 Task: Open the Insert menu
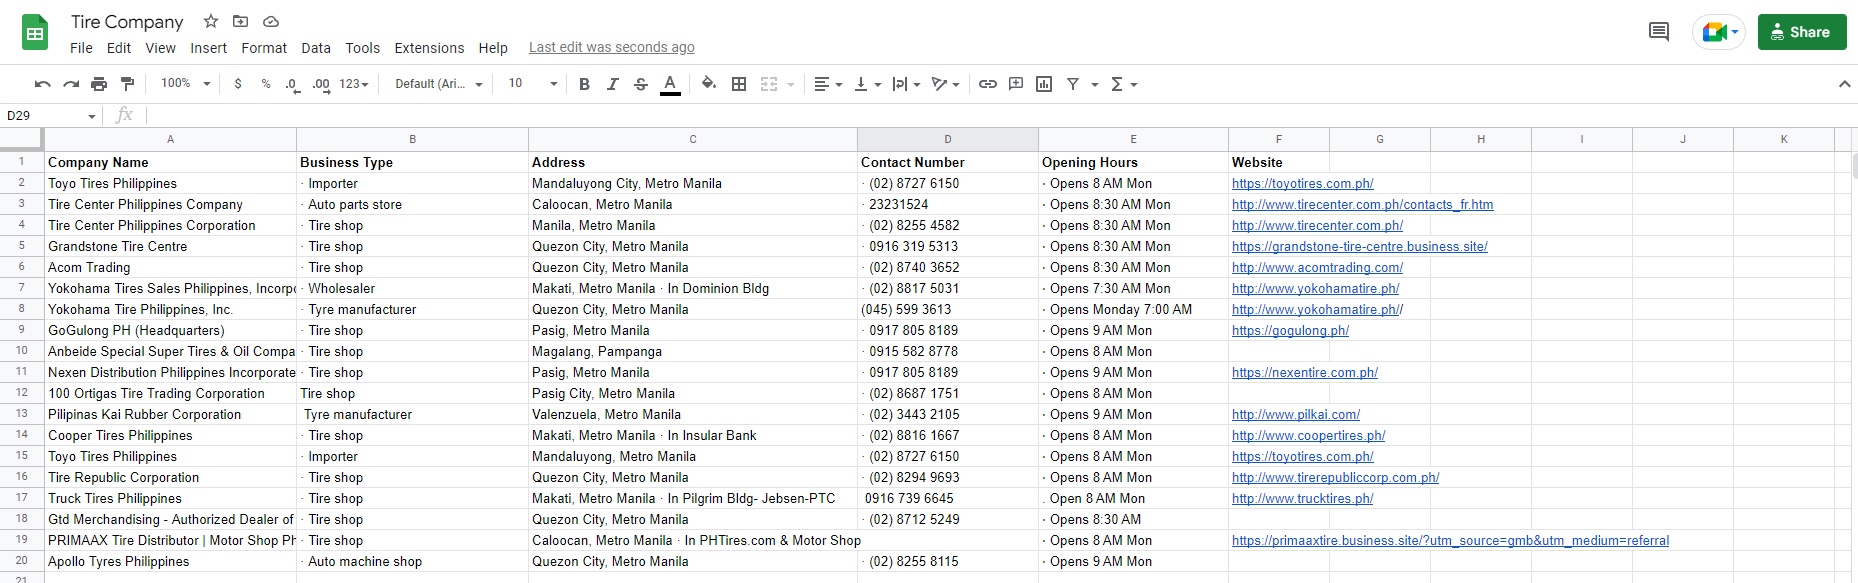208,48
